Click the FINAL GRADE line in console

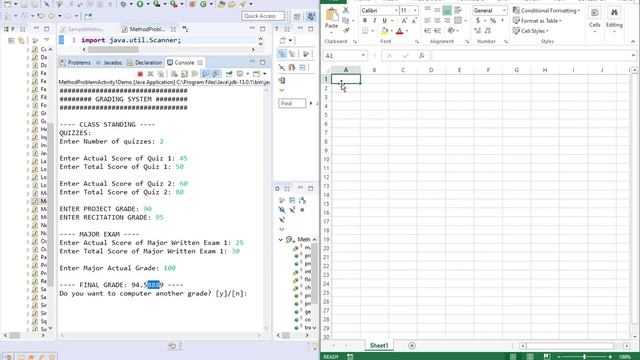[x=121, y=285]
